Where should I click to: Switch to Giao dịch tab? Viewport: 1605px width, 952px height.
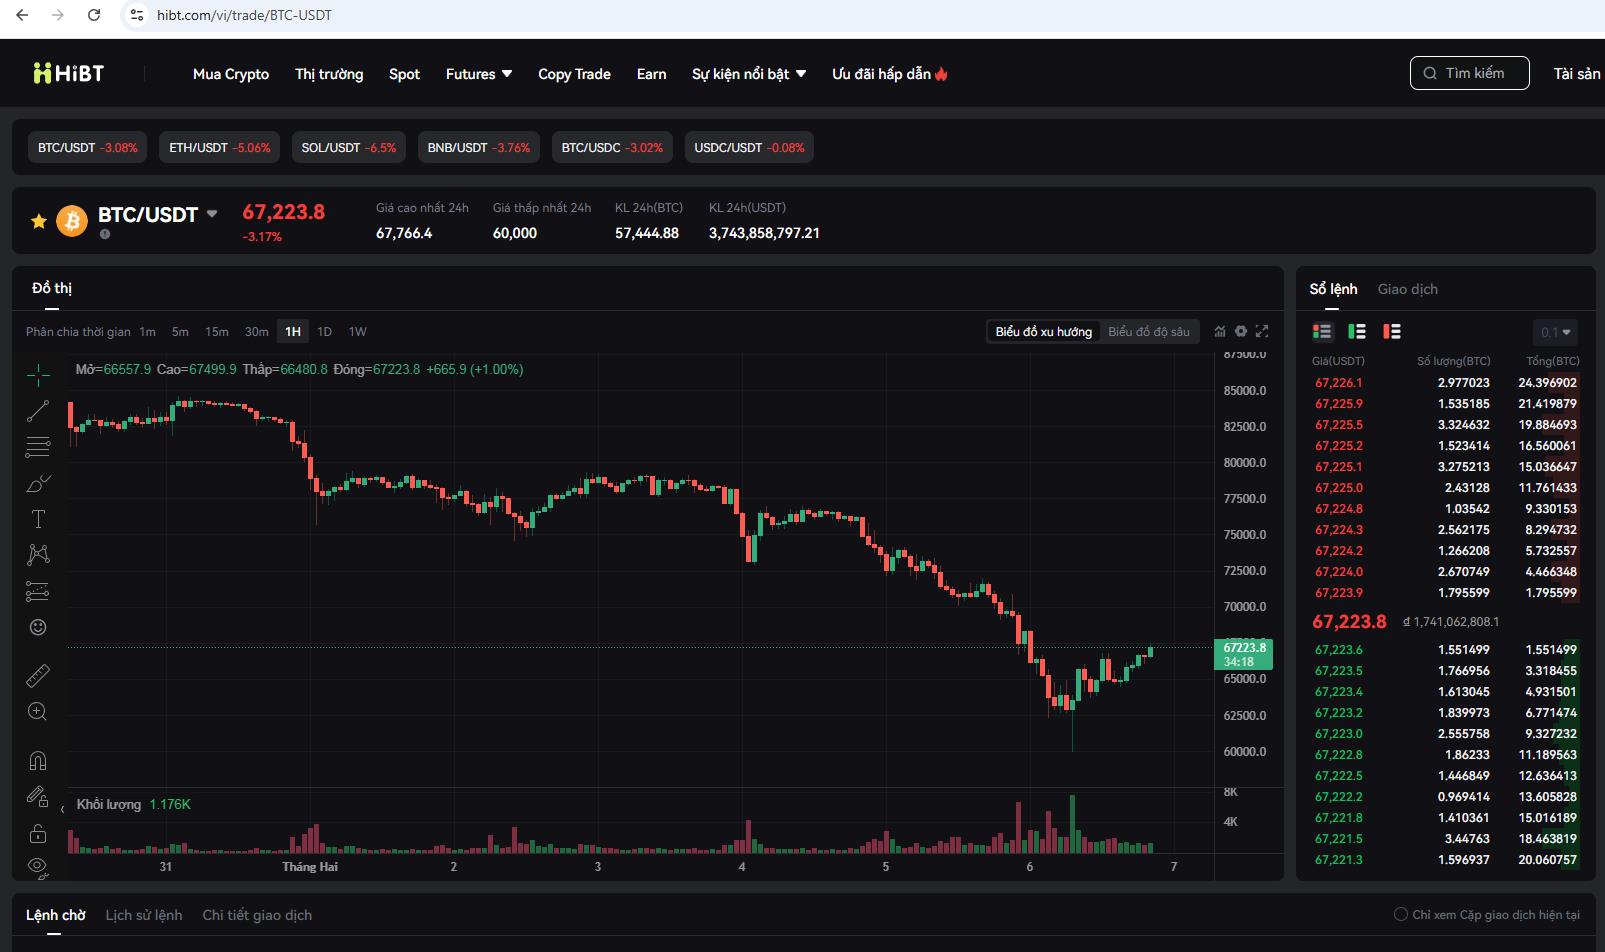point(1407,289)
